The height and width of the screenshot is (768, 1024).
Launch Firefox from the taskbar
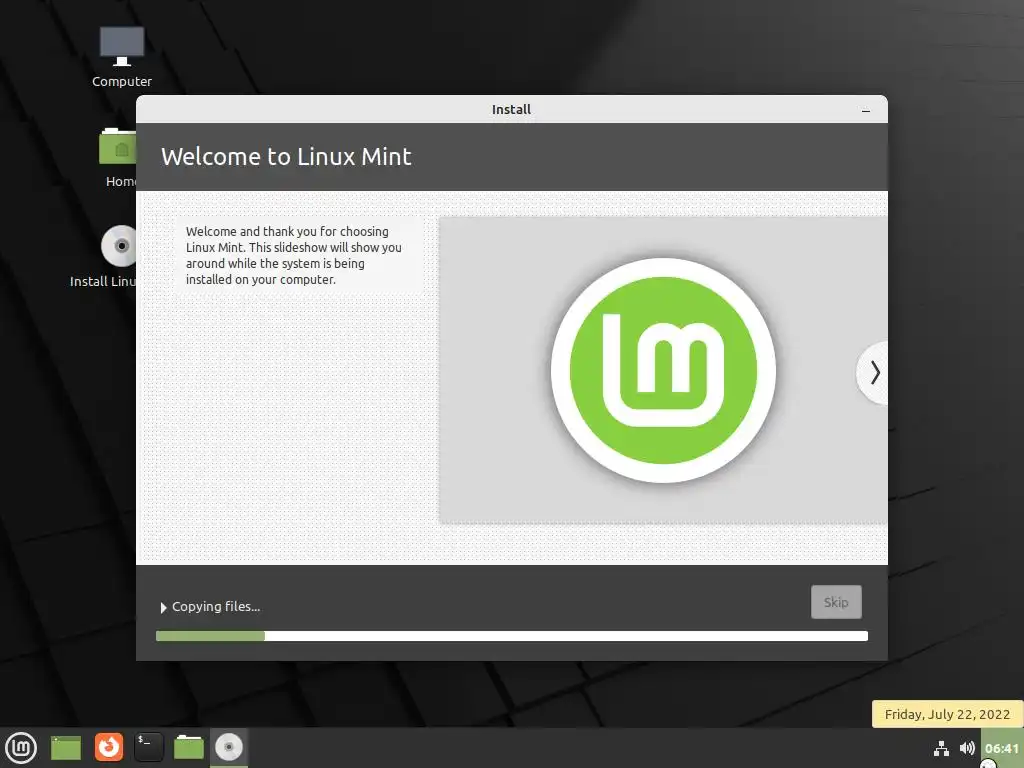tap(108, 747)
